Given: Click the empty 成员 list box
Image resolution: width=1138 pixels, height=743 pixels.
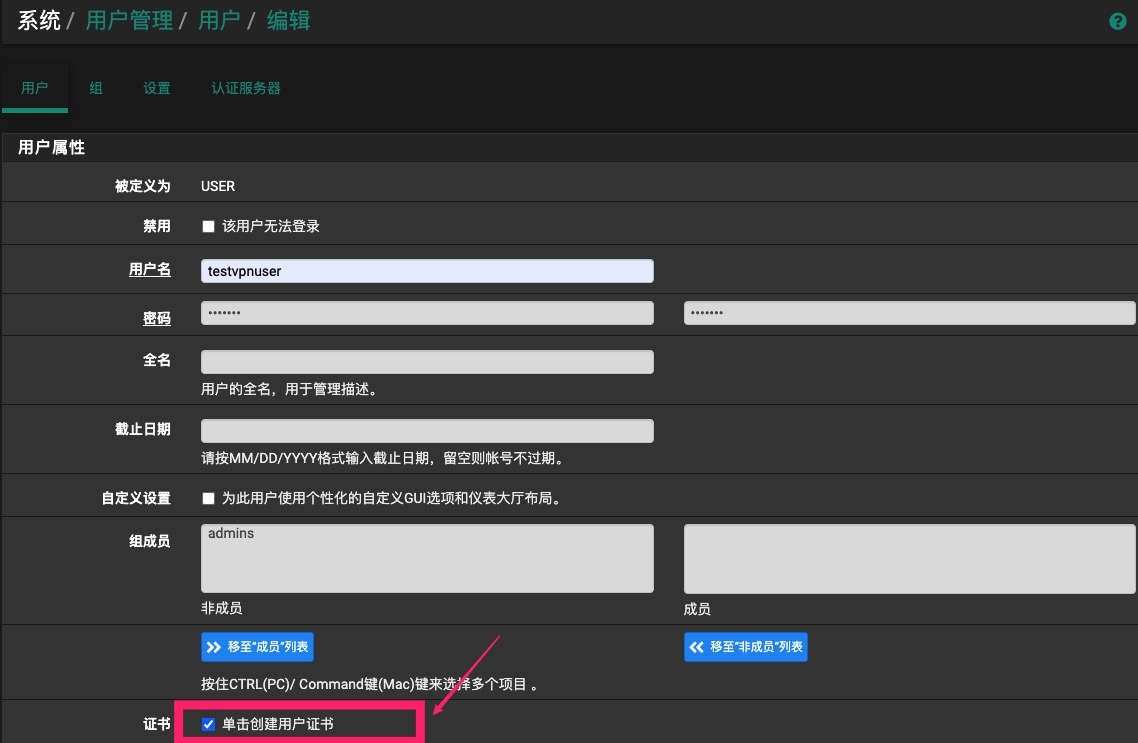Looking at the screenshot, I should point(909,558).
